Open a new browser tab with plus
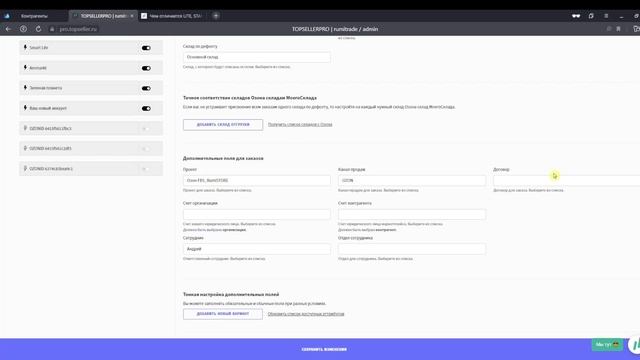The height and width of the screenshot is (360, 640). pos(216,16)
